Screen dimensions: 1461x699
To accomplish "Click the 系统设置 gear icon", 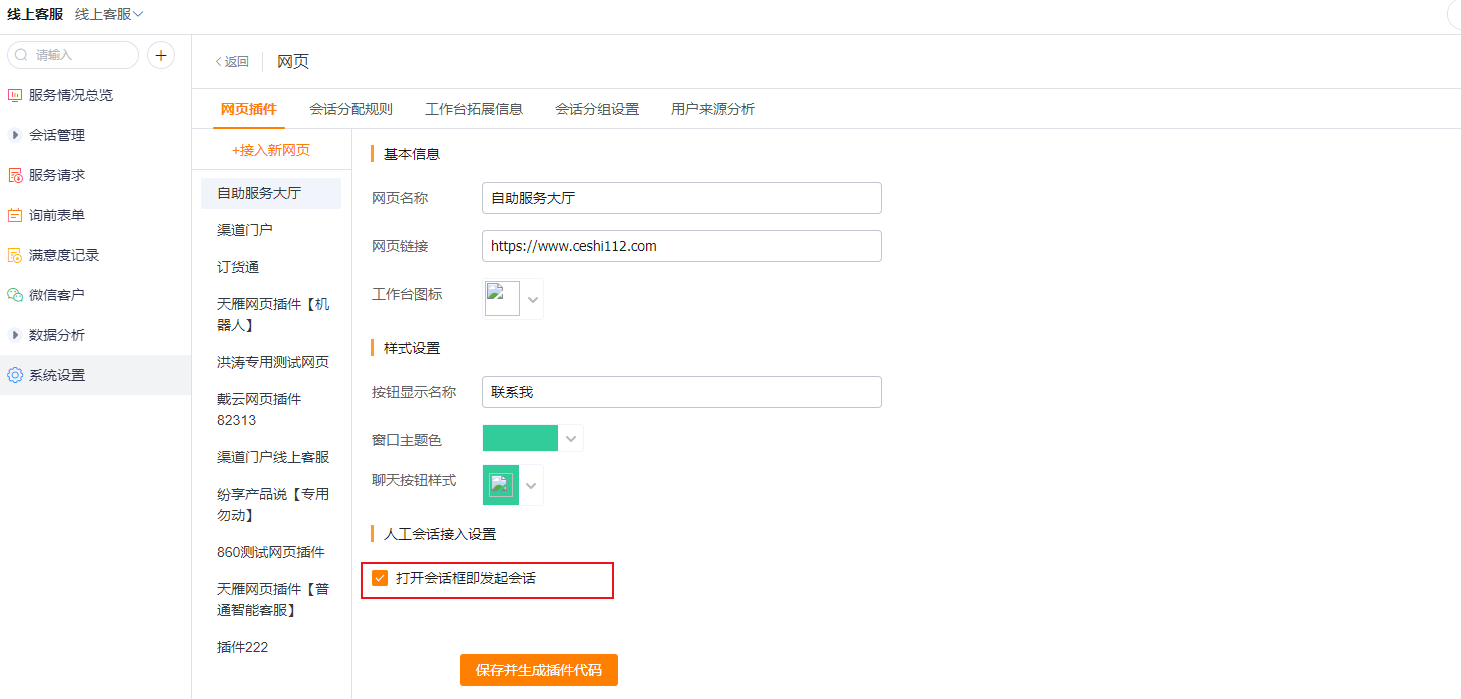I will point(14,374).
